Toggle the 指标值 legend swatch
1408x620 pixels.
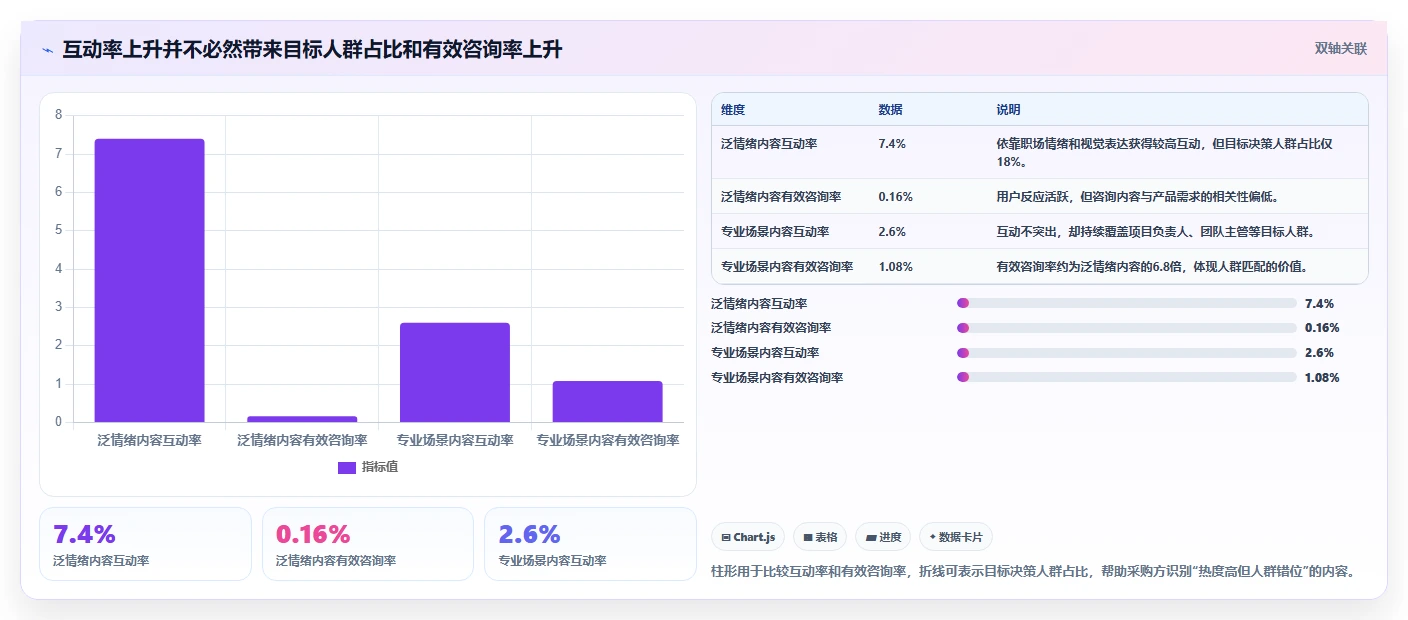tap(347, 467)
